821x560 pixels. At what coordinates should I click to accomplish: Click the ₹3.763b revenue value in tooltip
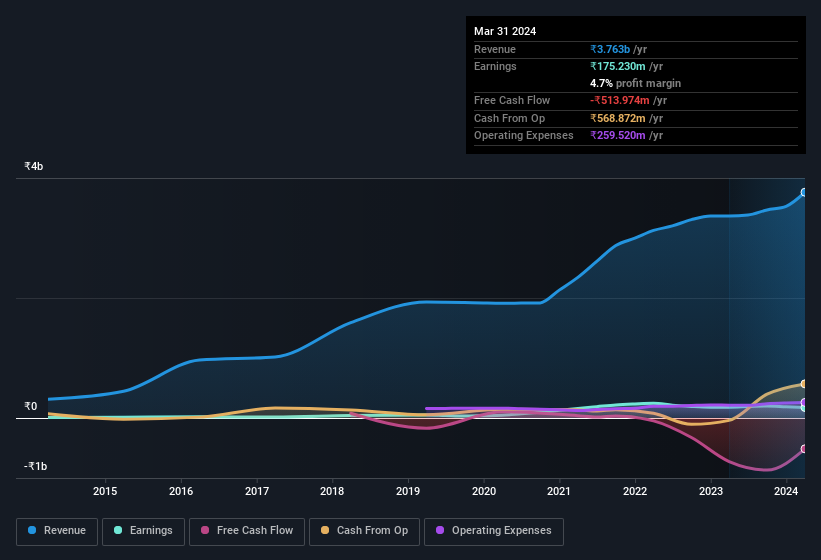pos(610,49)
